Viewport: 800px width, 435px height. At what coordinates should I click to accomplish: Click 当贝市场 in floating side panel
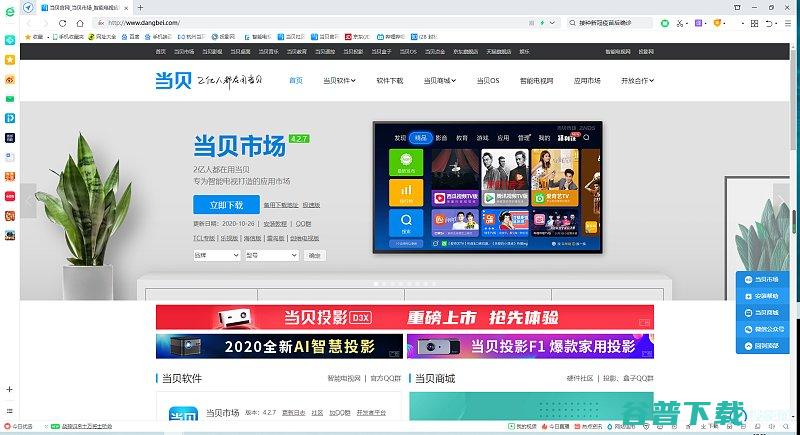pyautogui.click(x=762, y=279)
